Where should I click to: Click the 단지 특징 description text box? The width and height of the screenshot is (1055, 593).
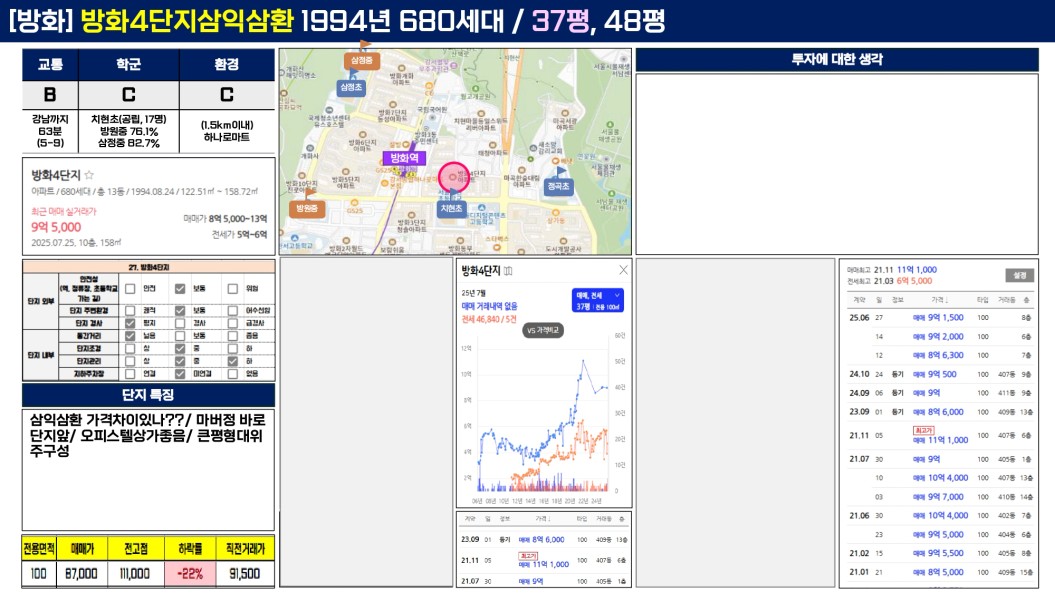148,470
